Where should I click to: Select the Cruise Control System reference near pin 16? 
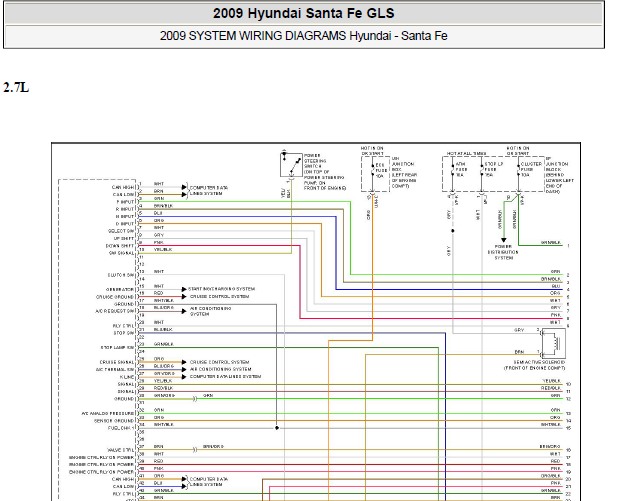tap(215, 295)
